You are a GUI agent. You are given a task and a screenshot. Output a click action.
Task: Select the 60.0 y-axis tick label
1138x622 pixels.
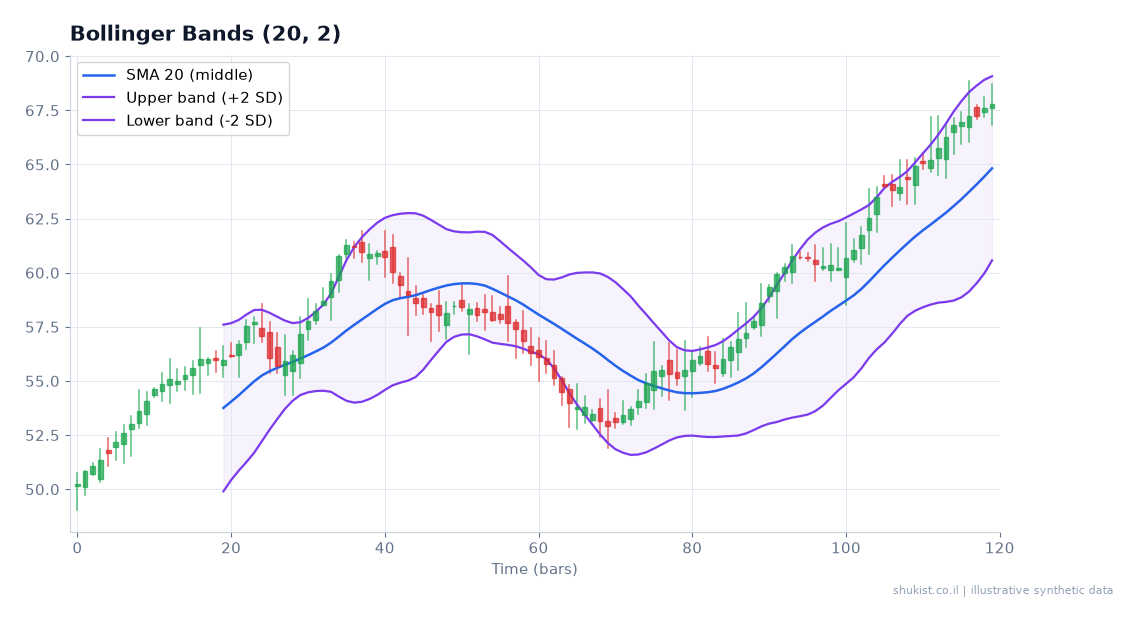[43, 273]
